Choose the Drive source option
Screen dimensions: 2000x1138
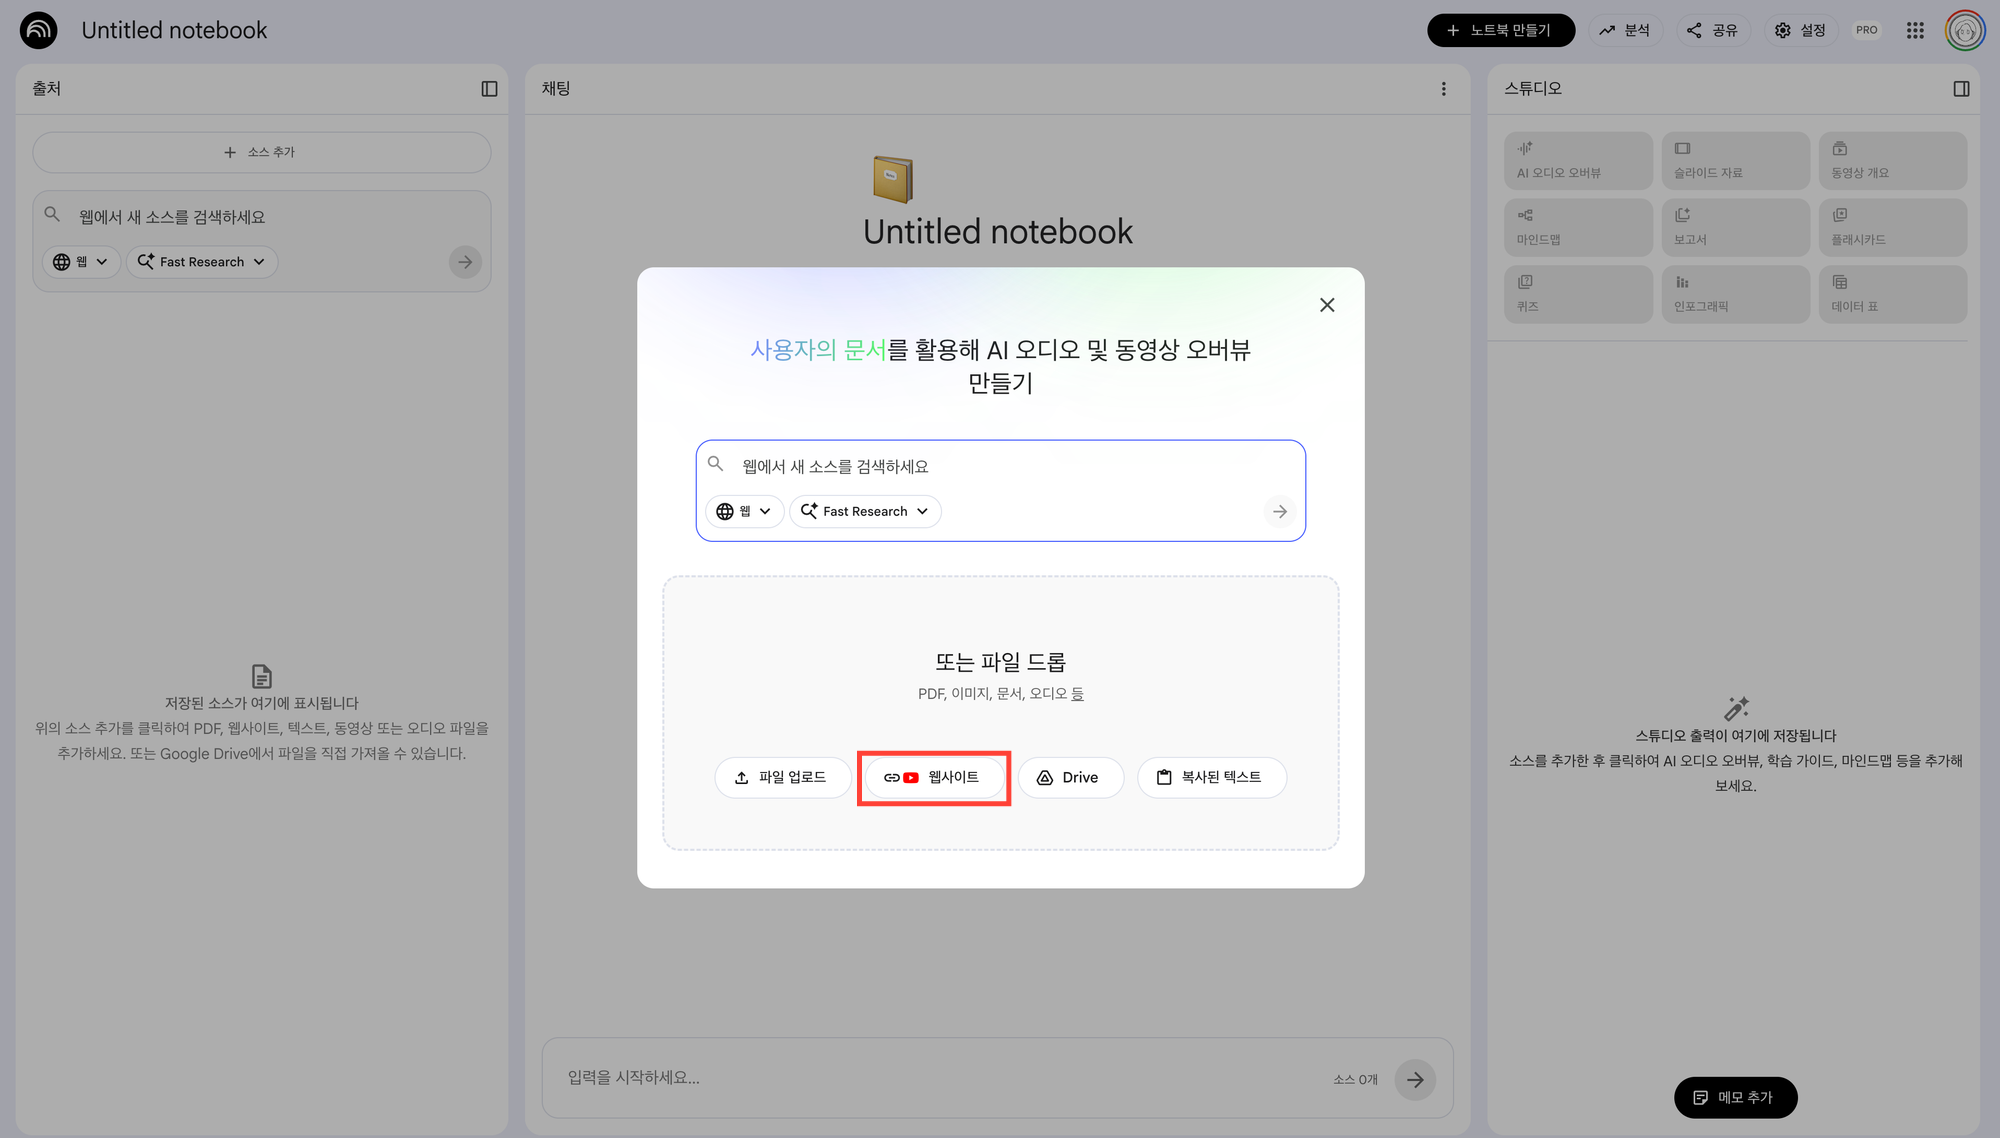pos(1070,777)
